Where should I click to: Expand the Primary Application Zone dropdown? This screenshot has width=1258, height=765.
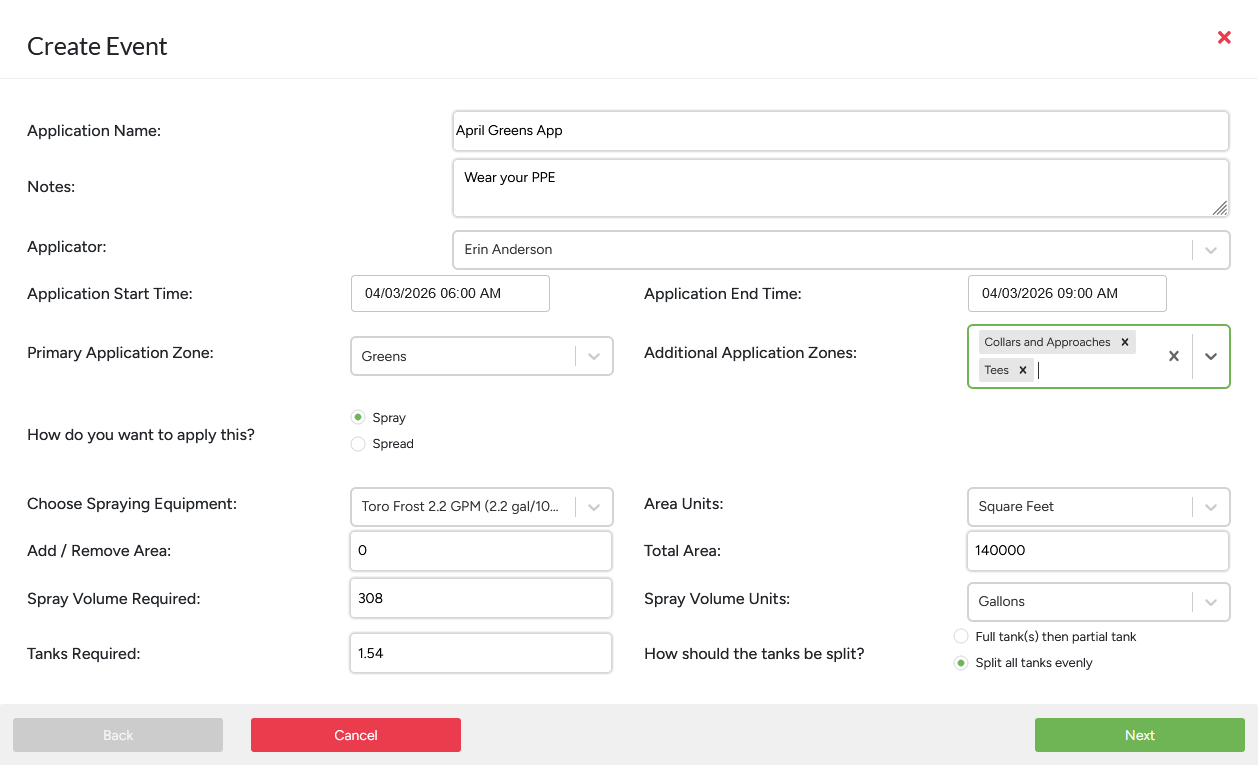coord(593,356)
